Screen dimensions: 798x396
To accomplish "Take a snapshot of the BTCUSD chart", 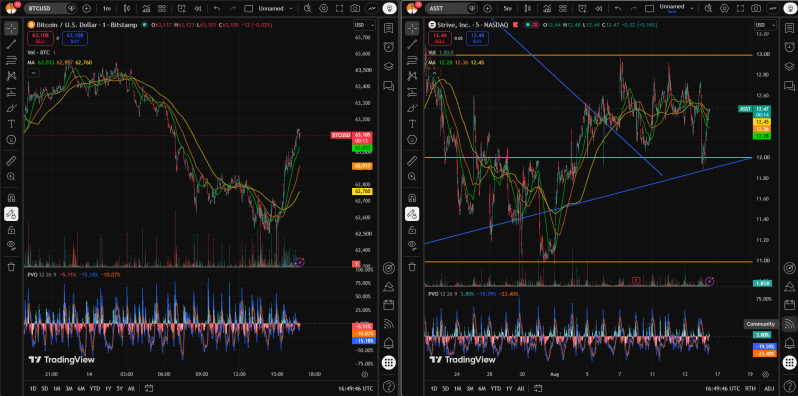I will pyautogui.click(x=355, y=8).
